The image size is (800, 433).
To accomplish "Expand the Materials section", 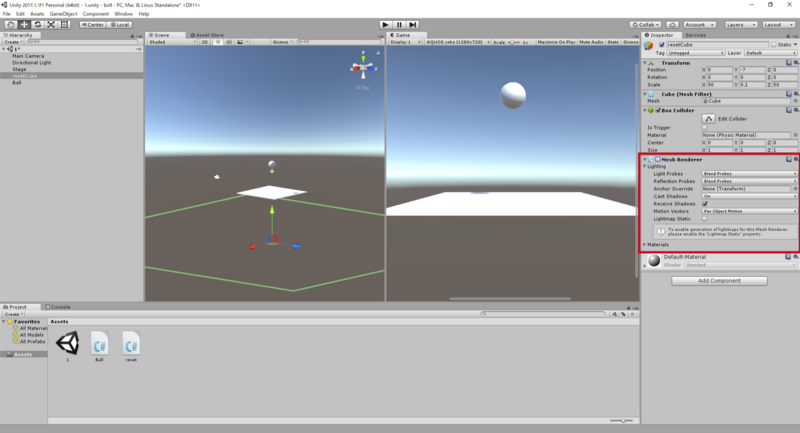I will (645, 244).
